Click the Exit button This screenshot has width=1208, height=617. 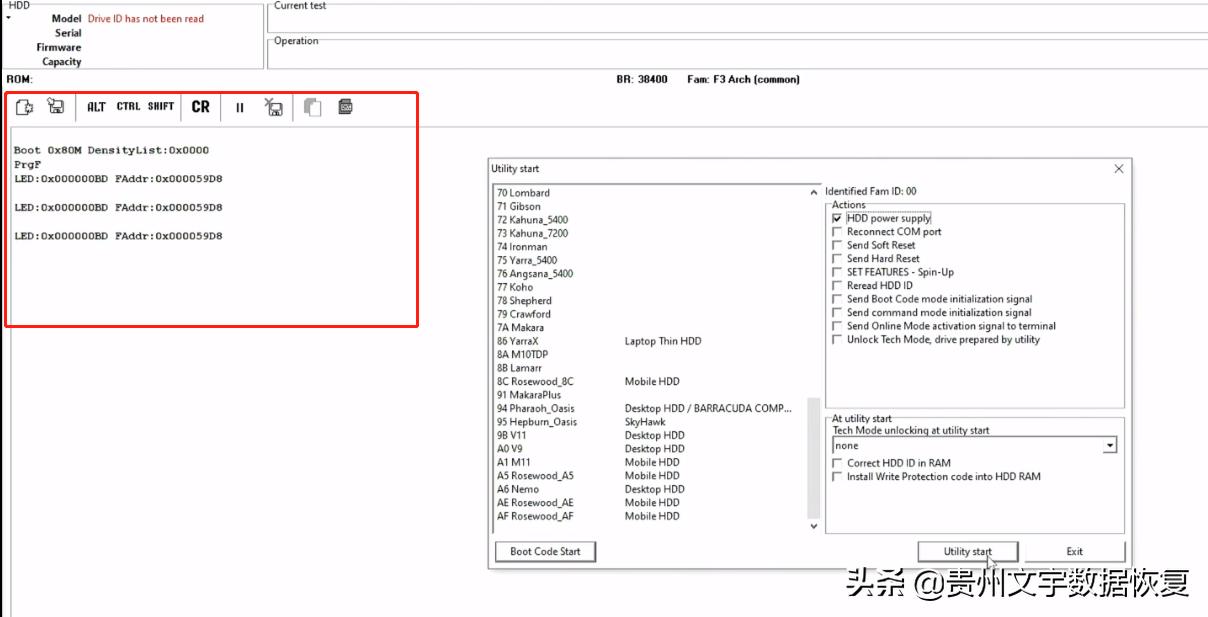coord(1074,551)
